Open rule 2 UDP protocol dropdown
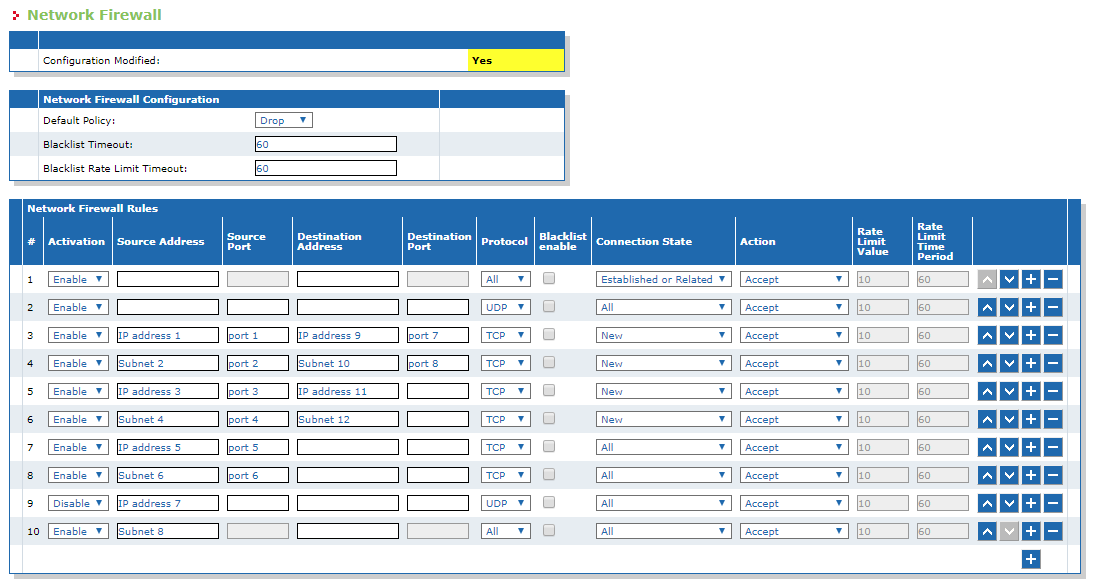1100x585 pixels. coord(505,307)
